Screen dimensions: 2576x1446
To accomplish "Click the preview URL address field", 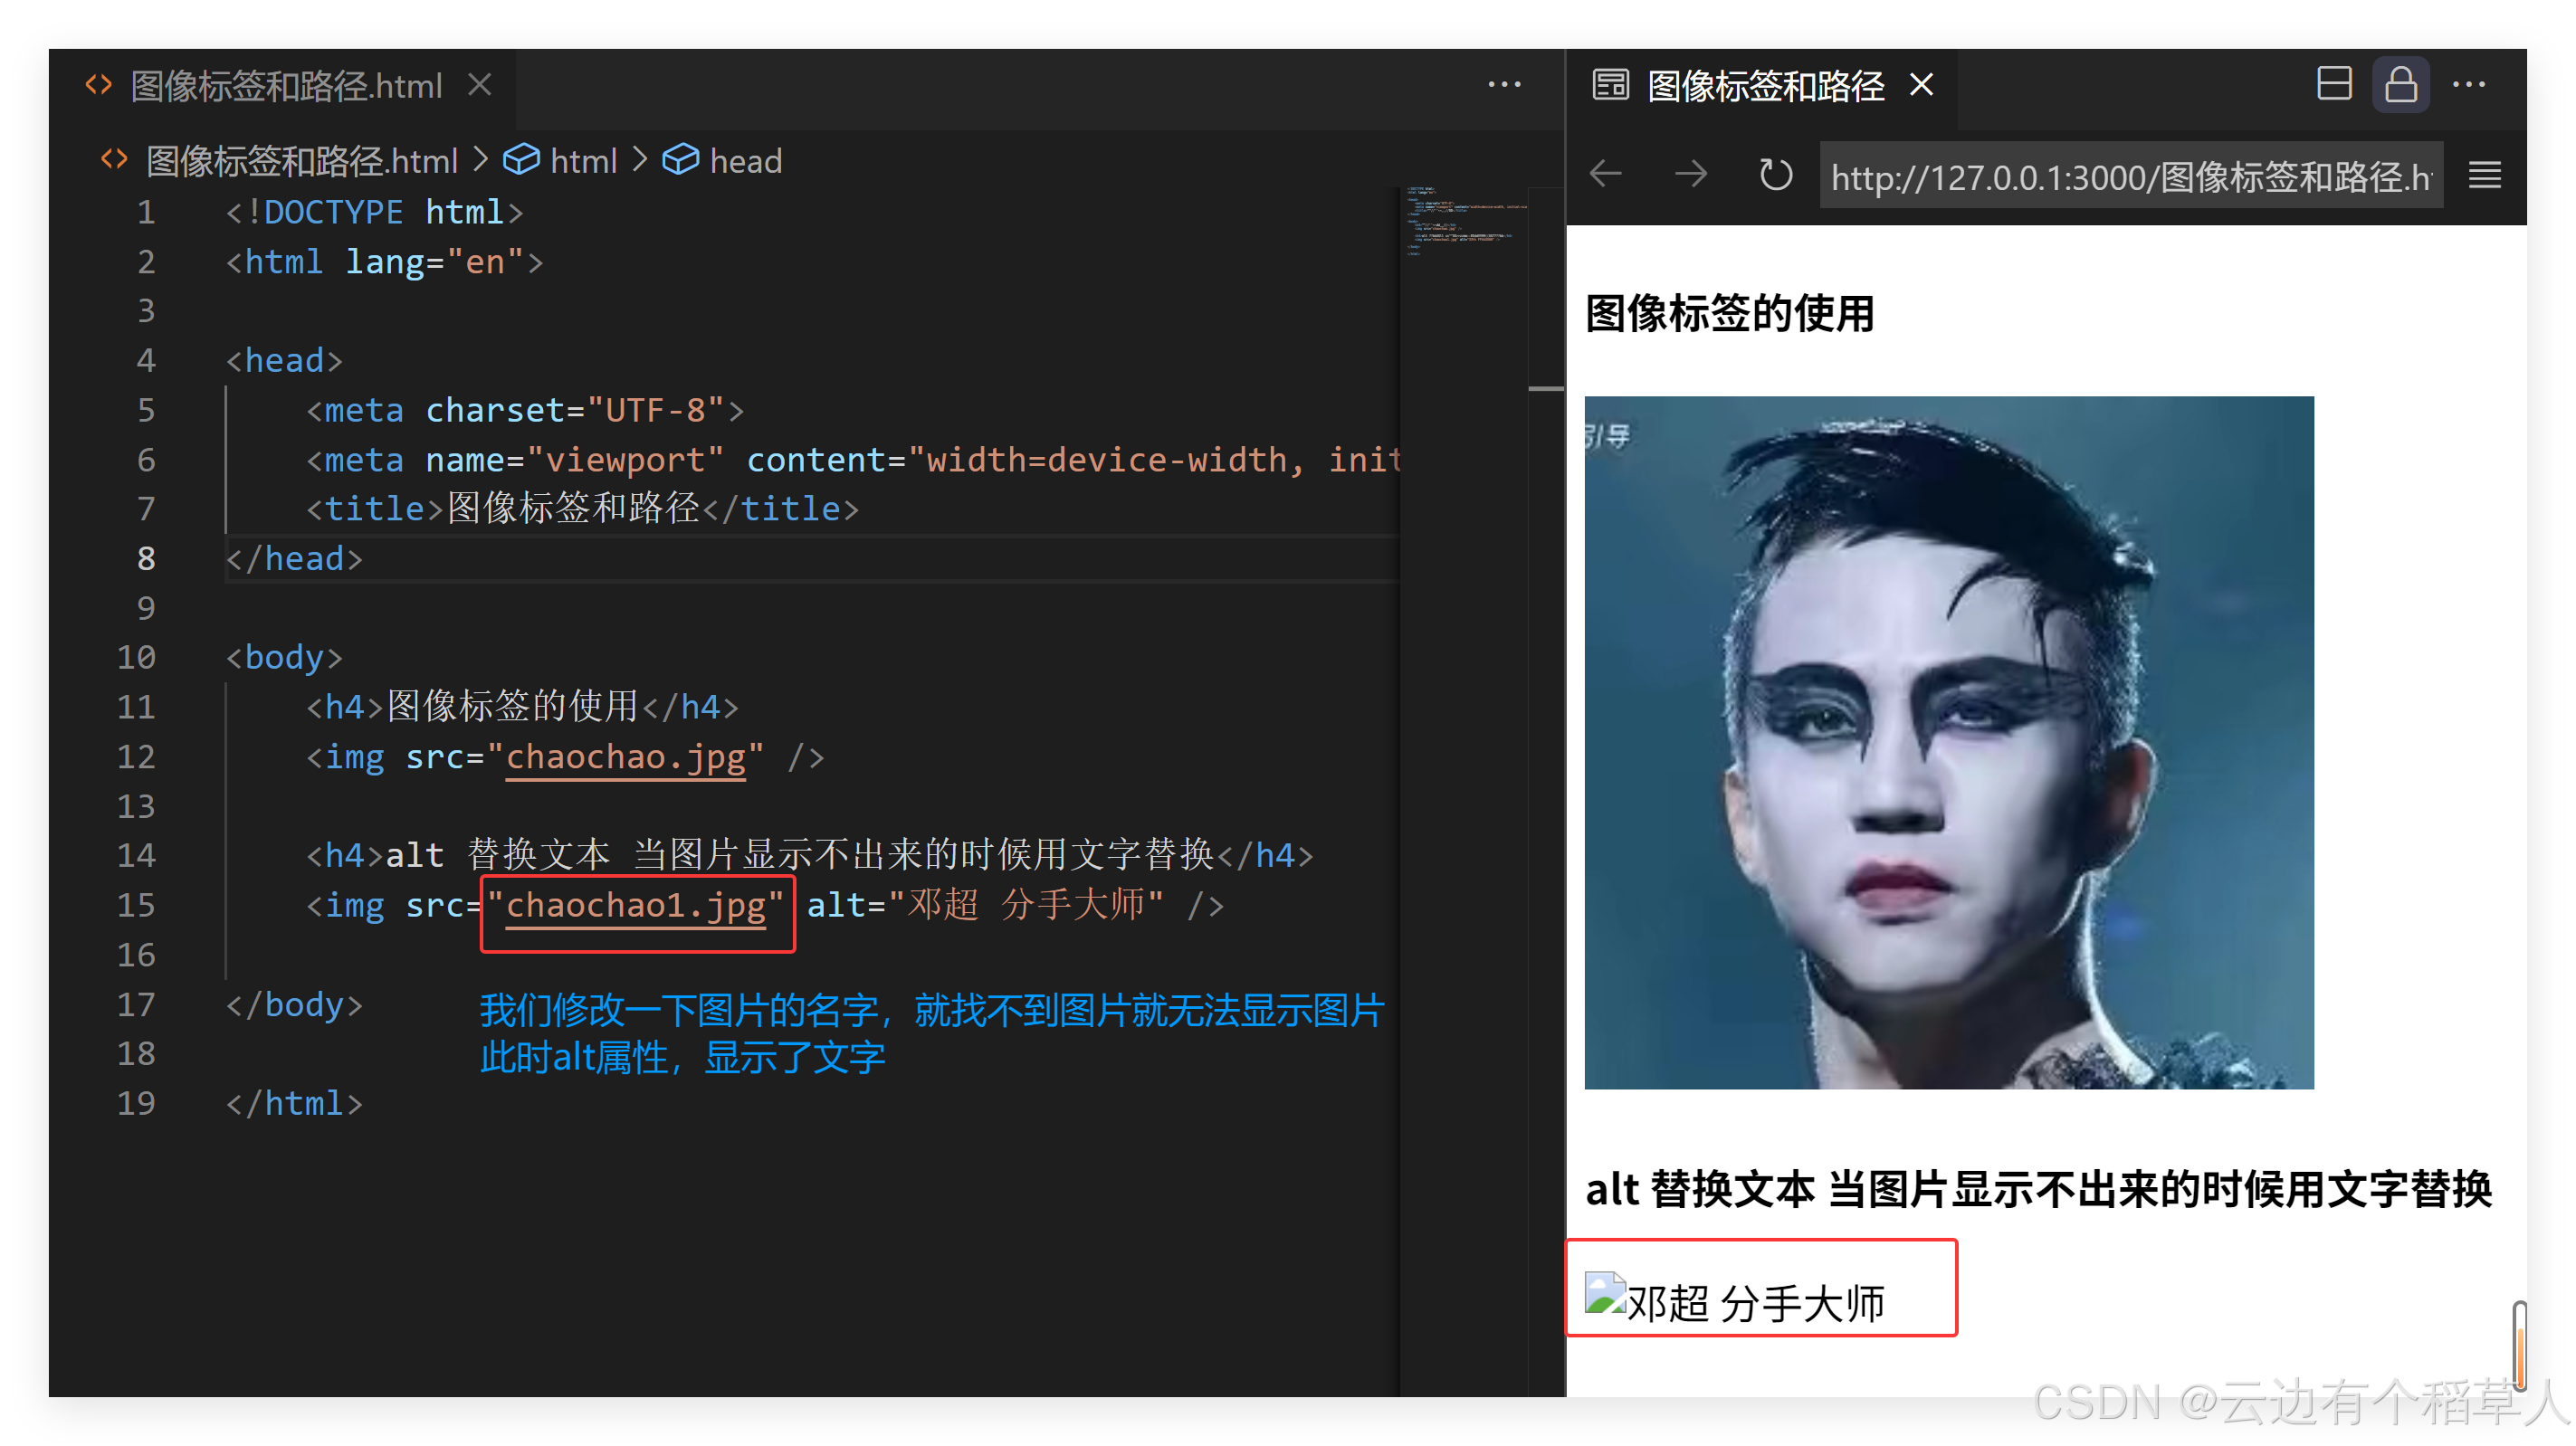I will click(x=2130, y=176).
